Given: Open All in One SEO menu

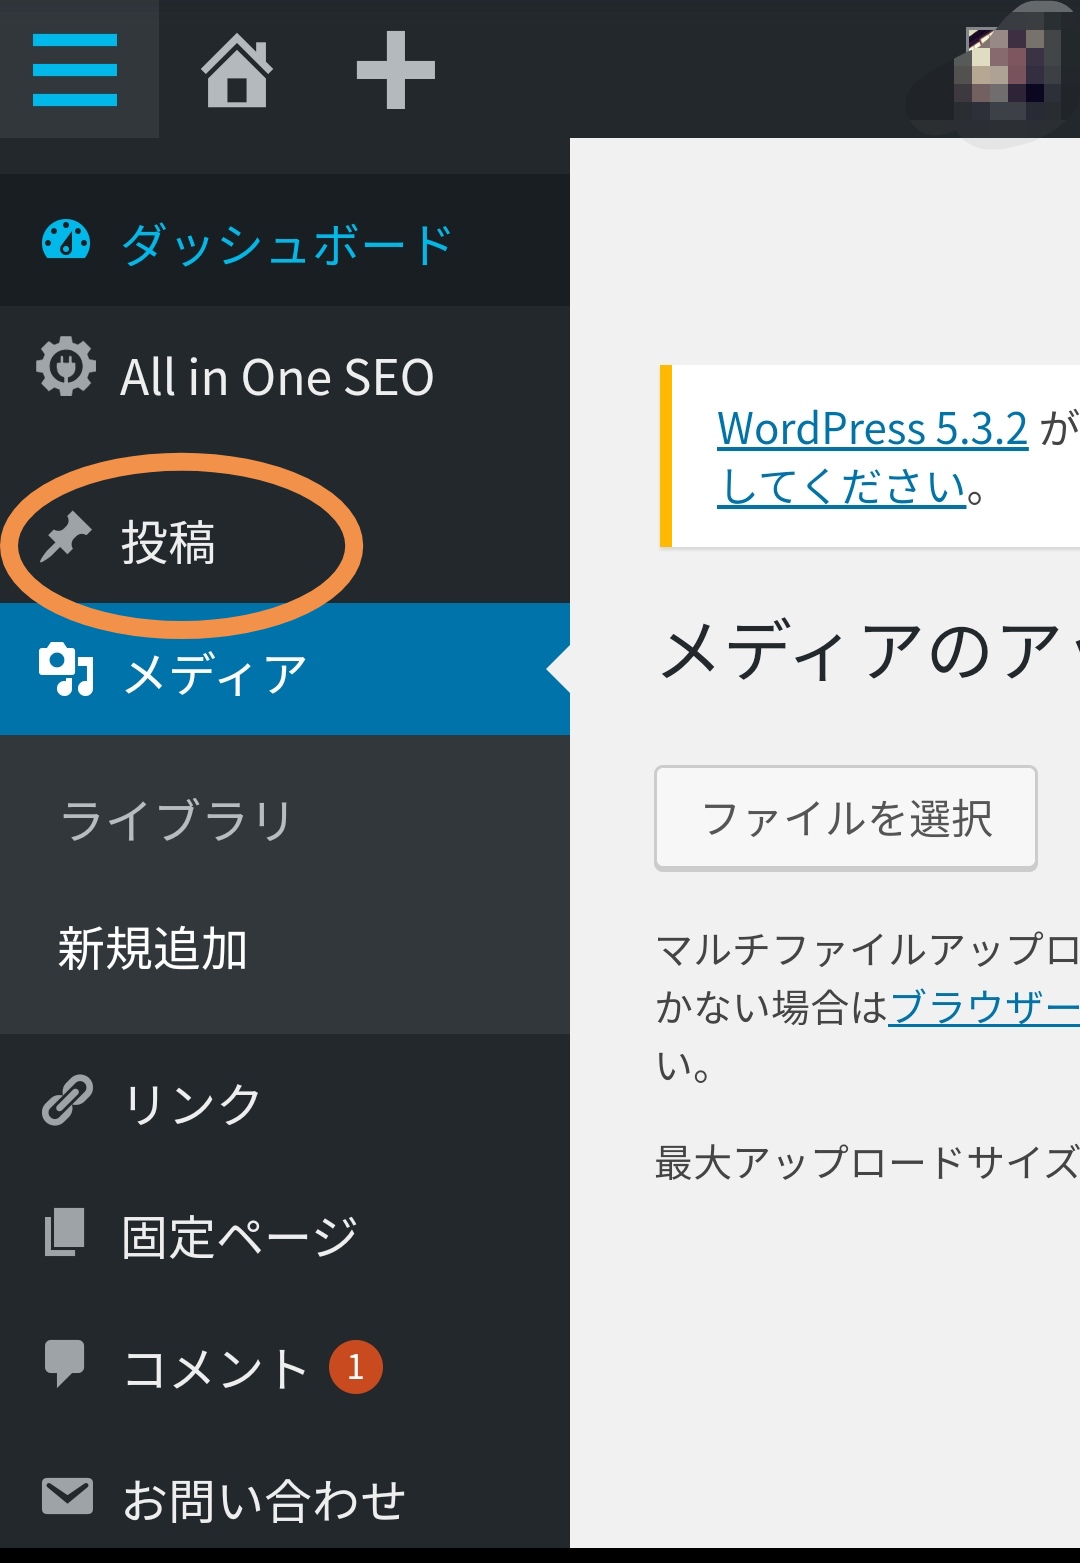Looking at the screenshot, I should tap(277, 378).
